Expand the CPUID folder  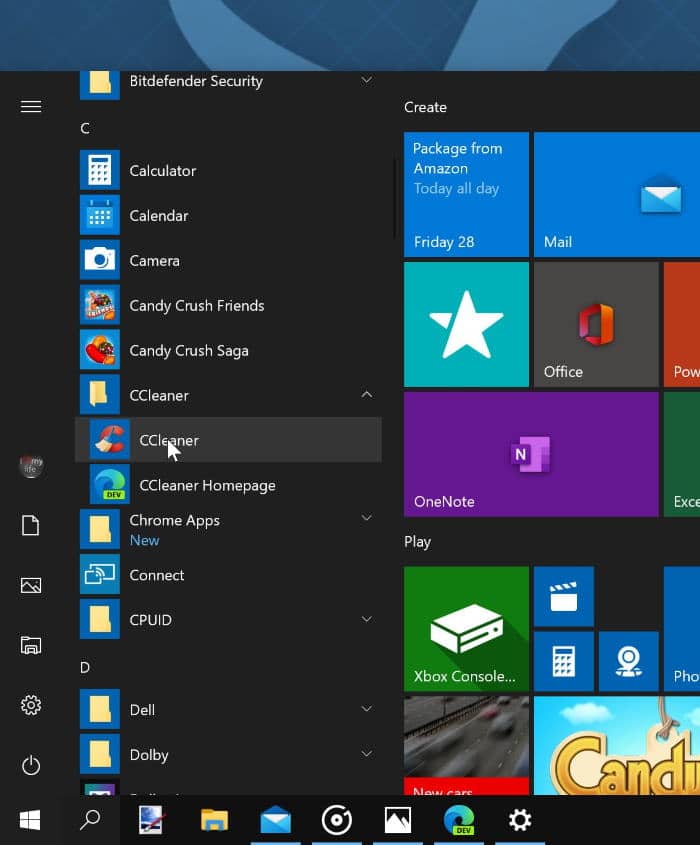pos(366,619)
